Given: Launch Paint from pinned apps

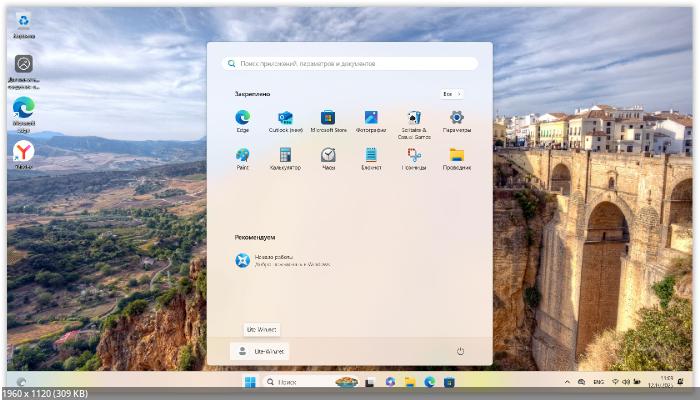Looking at the screenshot, I should [x=242, y=155].
